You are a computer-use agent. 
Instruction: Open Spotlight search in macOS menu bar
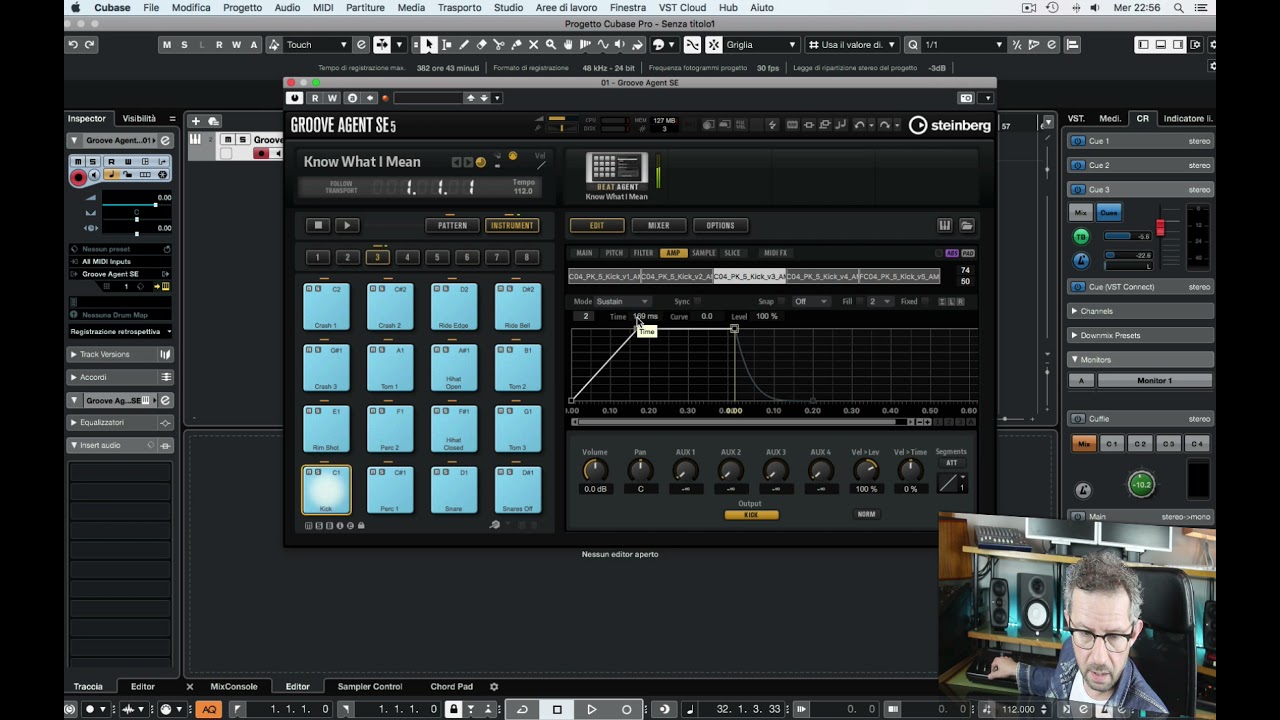tap(1179, 8)
